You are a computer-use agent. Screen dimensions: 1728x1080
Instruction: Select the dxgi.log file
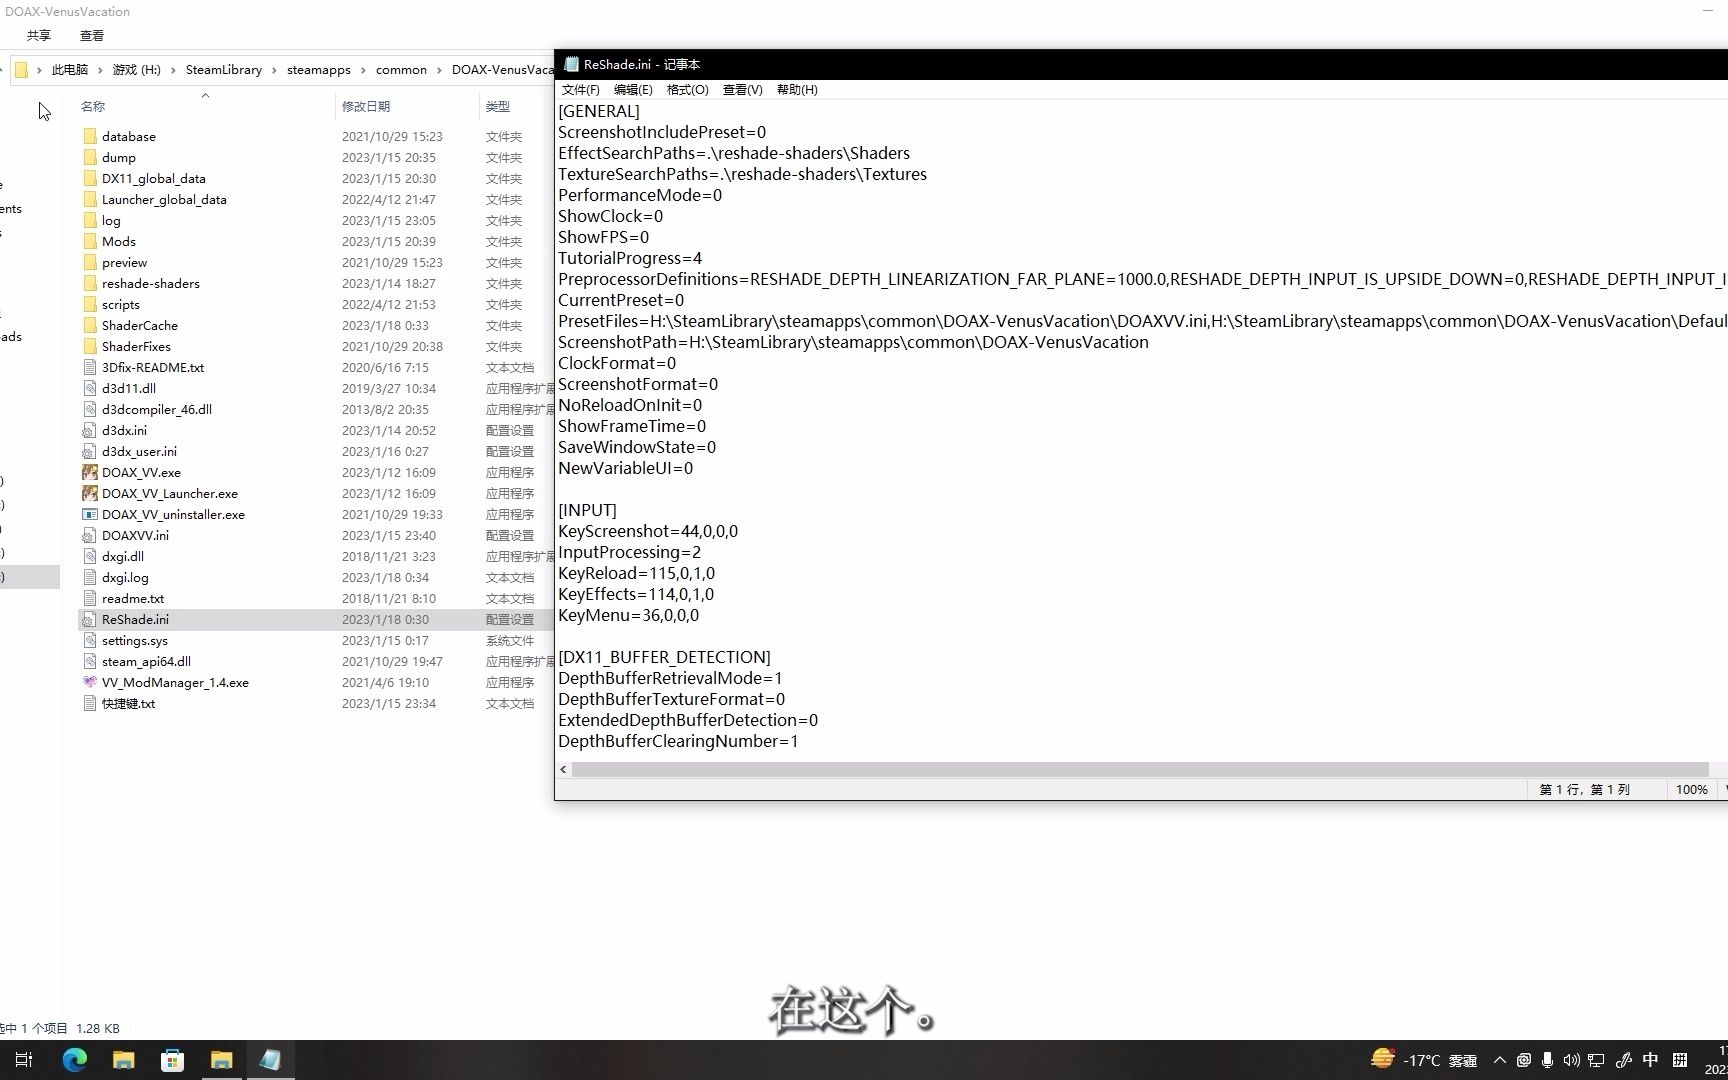125,577
